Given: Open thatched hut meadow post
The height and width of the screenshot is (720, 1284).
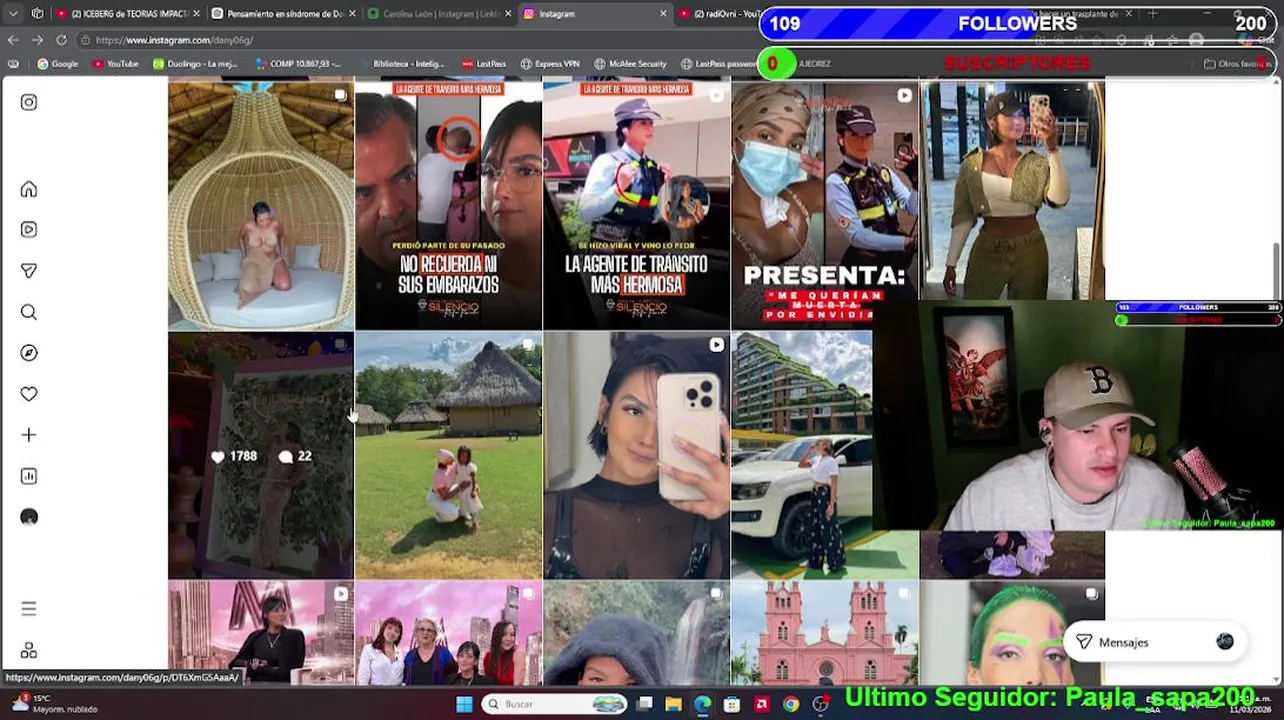Looking at the screenshot, I should tap(449, 456).
